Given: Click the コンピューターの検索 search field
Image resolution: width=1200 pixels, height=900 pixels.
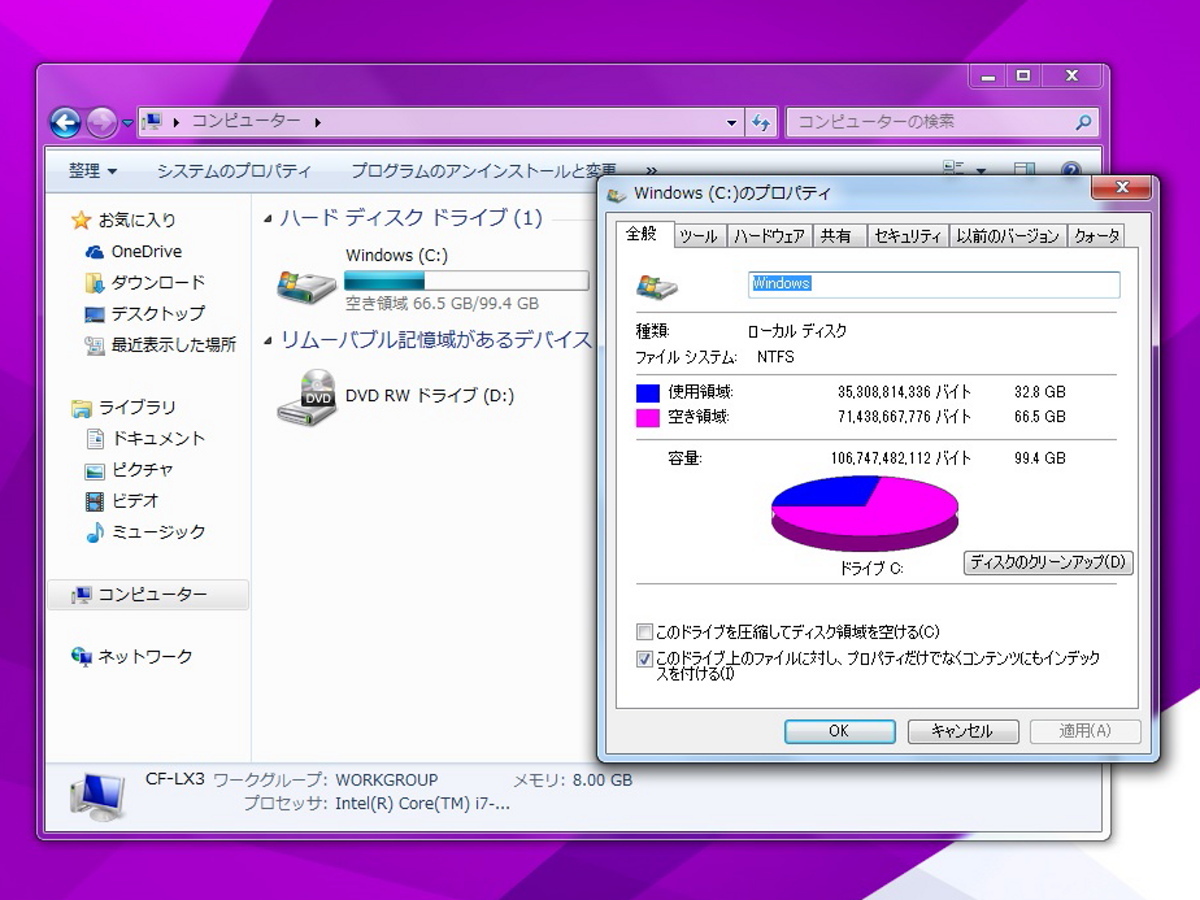Looking at the screenshot, I should pos(942,122).
